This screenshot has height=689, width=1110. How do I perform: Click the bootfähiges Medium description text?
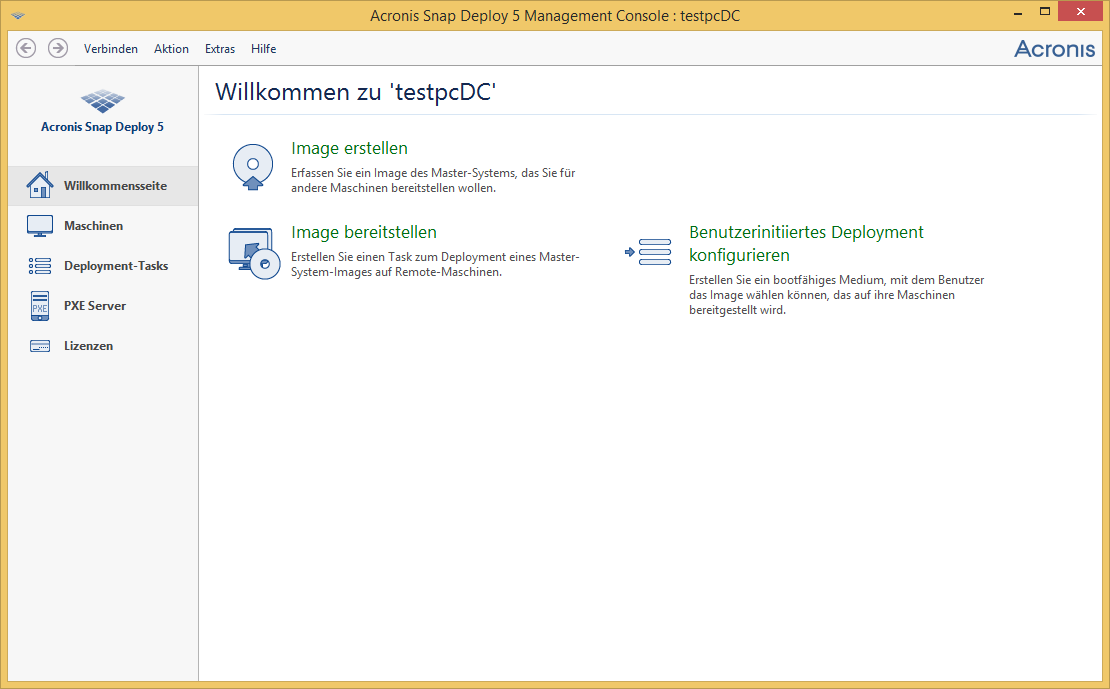click(x=836, y=295)
